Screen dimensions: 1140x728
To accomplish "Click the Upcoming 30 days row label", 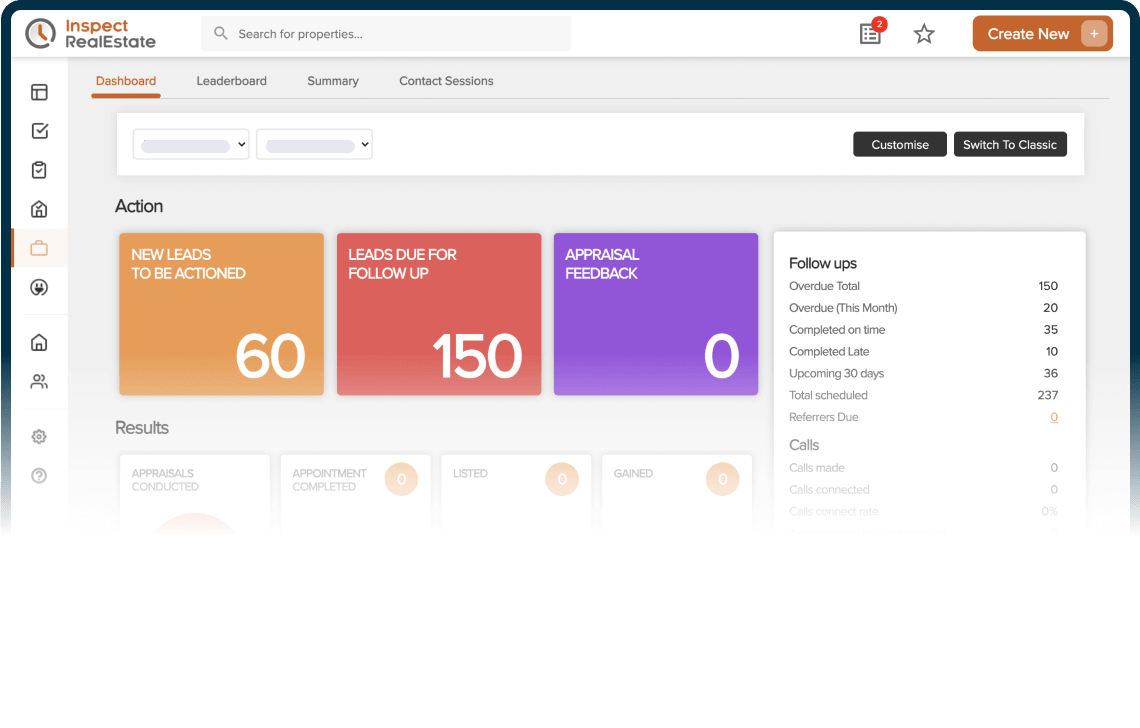I will pyautogui.click(x=837, y=373).
